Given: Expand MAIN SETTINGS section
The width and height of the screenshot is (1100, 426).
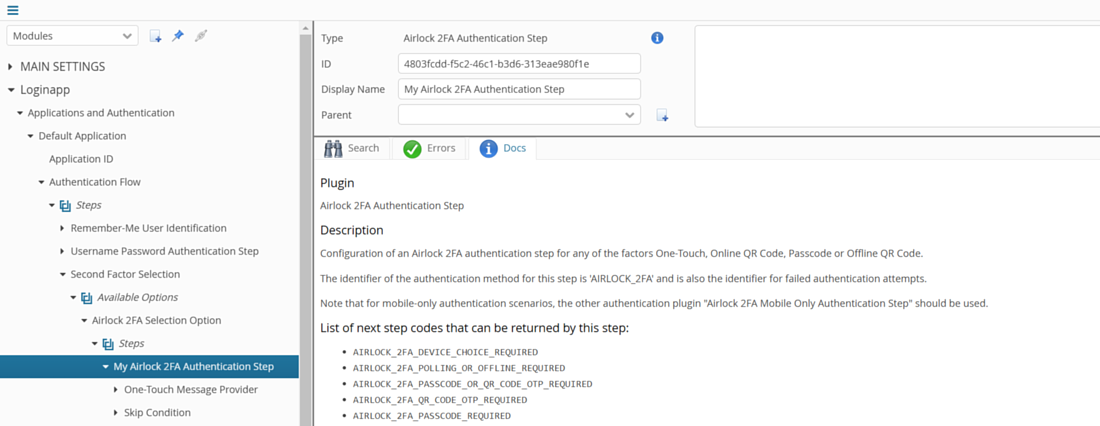Looking at the screenshot, I should tap(11, 67).
